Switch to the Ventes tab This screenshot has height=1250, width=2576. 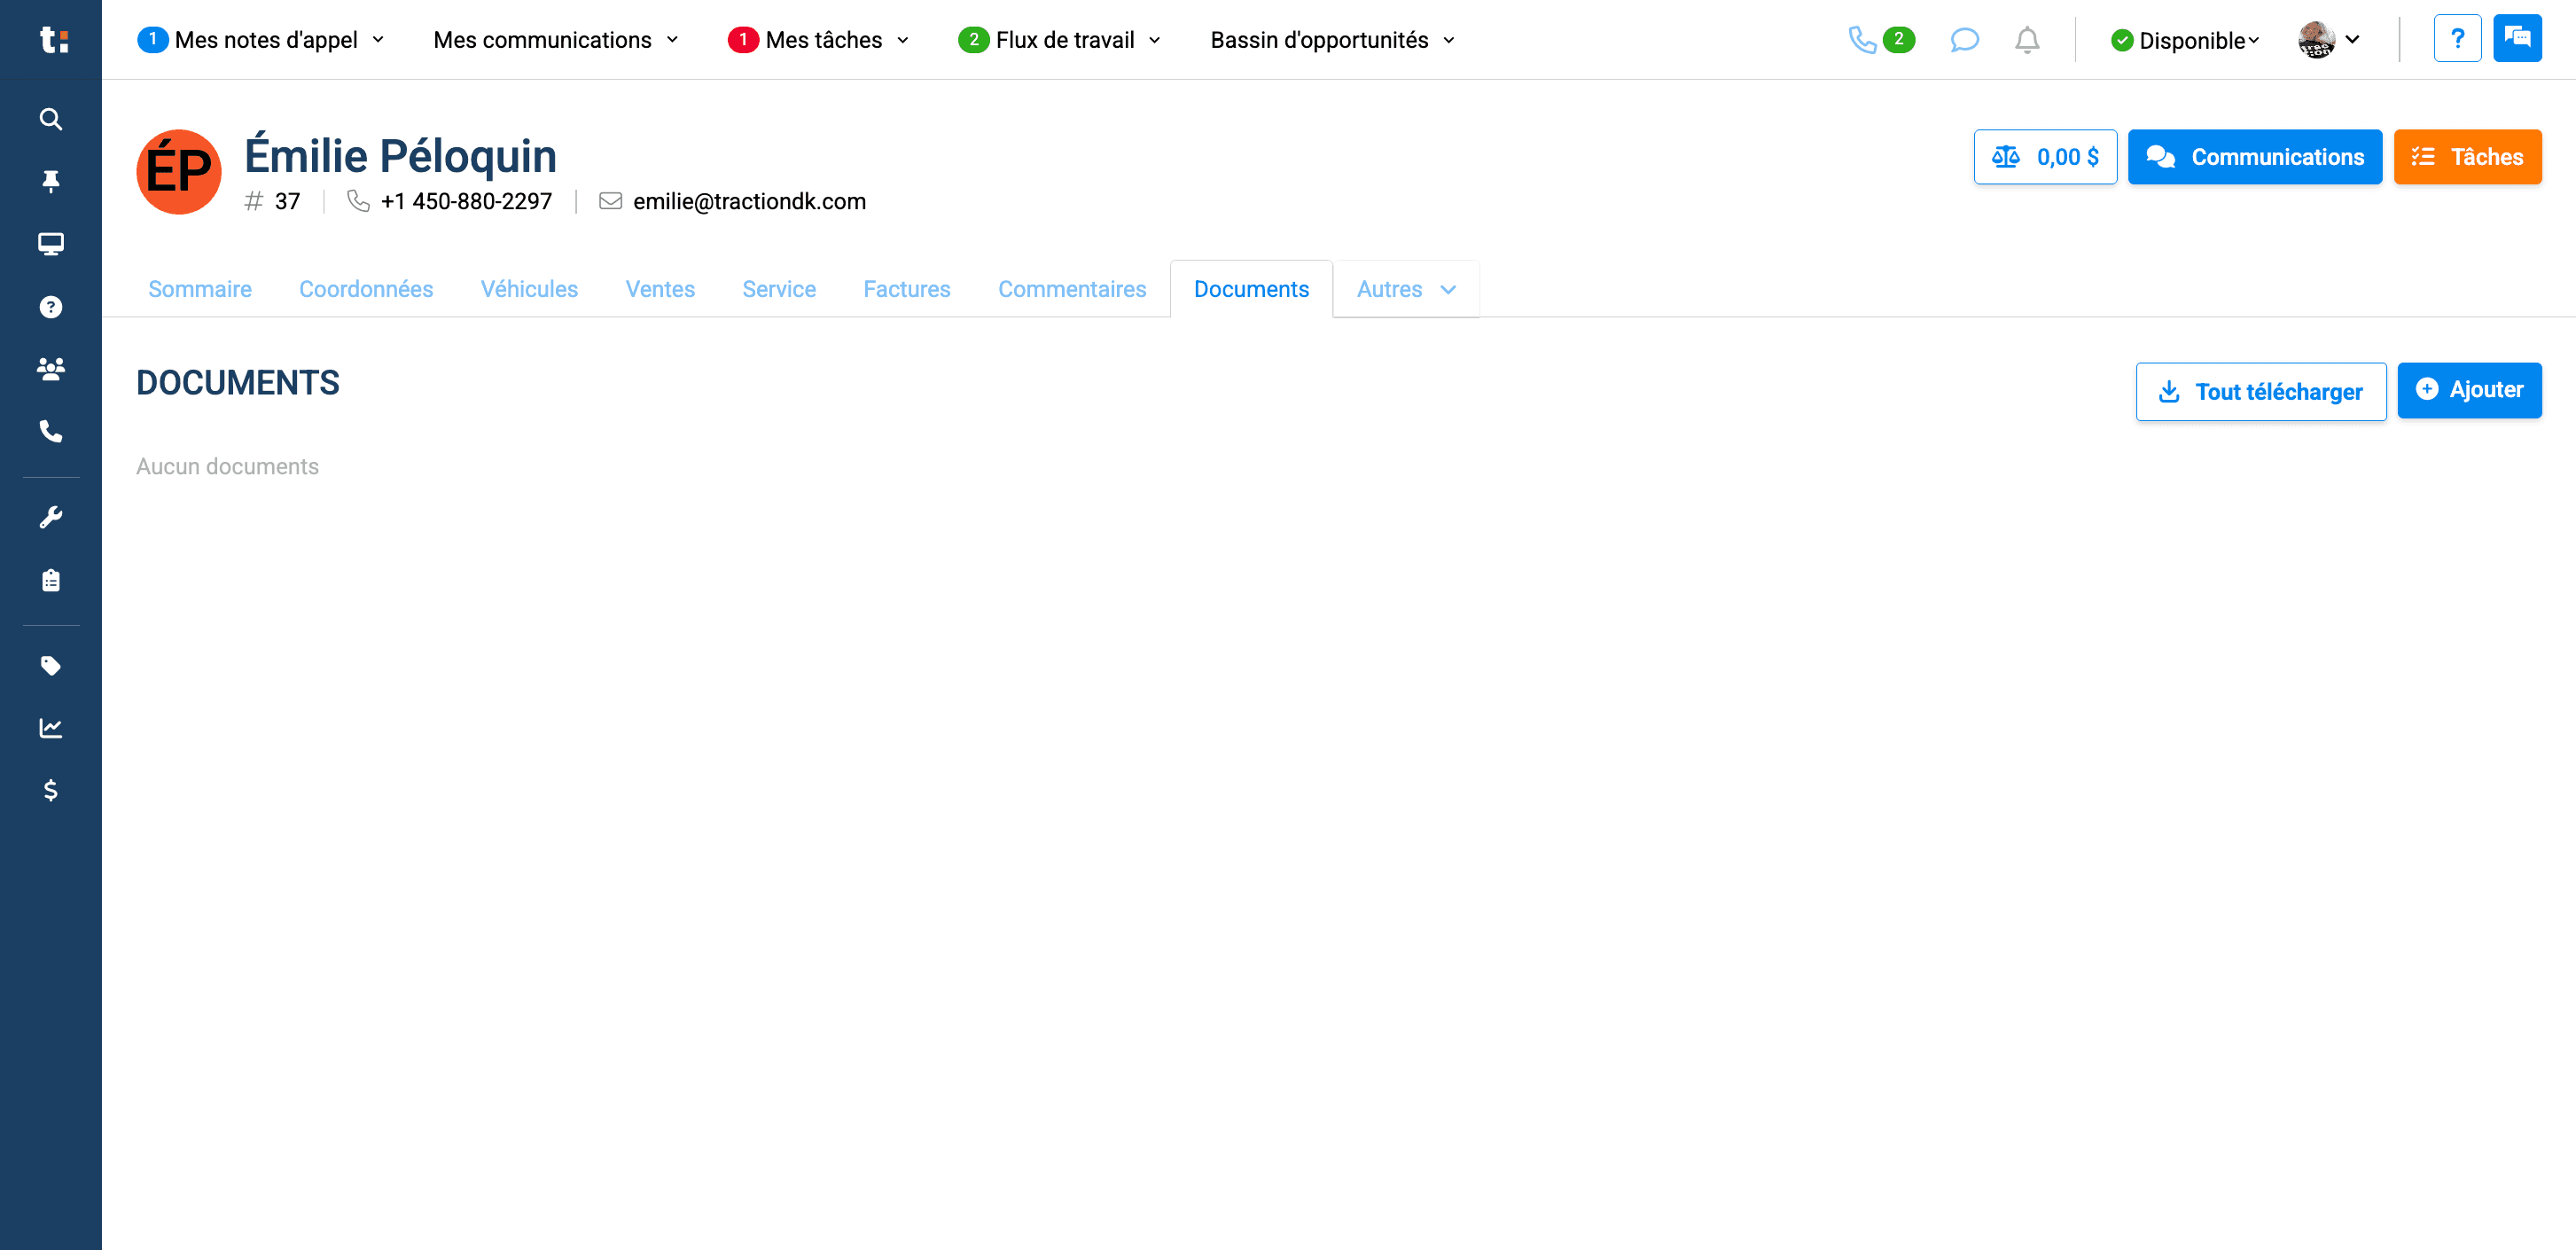660,289
